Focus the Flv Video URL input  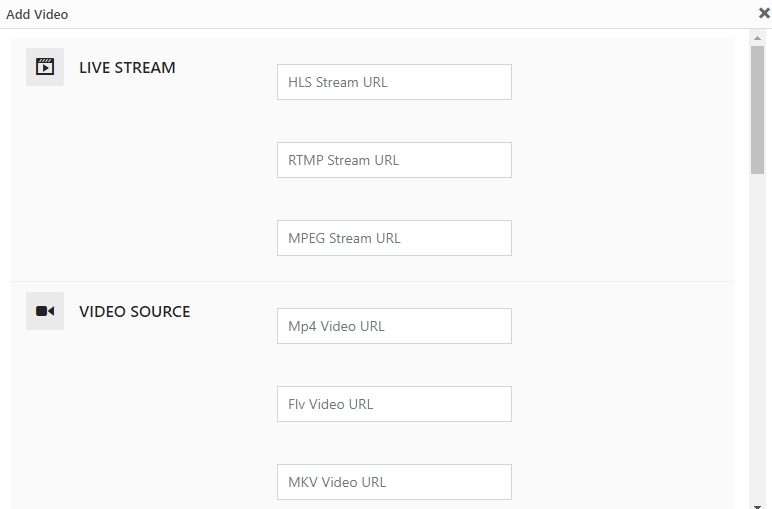(x=394, y=404)
